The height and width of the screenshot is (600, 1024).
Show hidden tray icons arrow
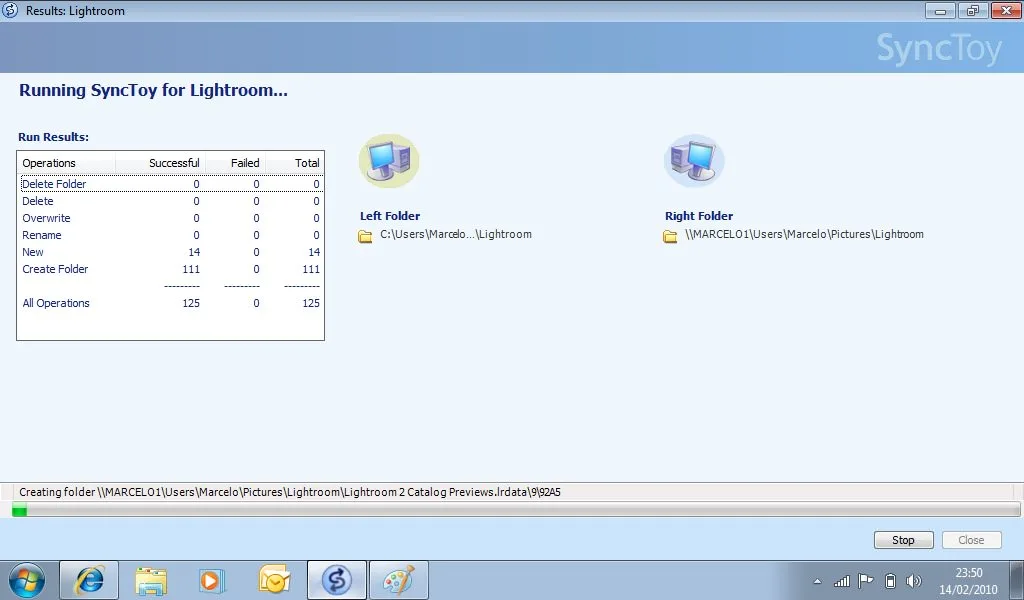(817, 581)
